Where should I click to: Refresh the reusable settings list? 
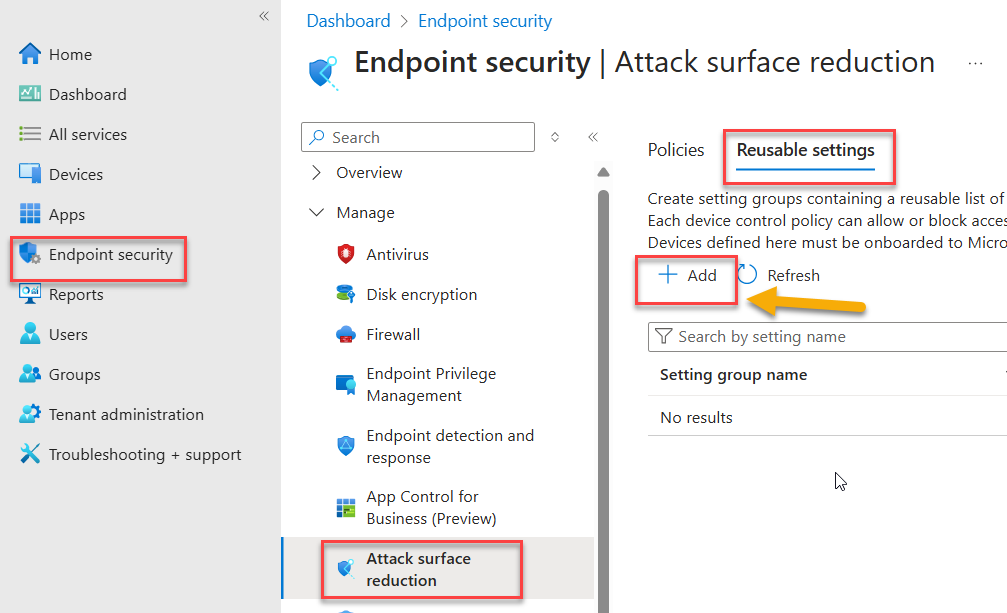pyautogui.click(x=779, y=275)
